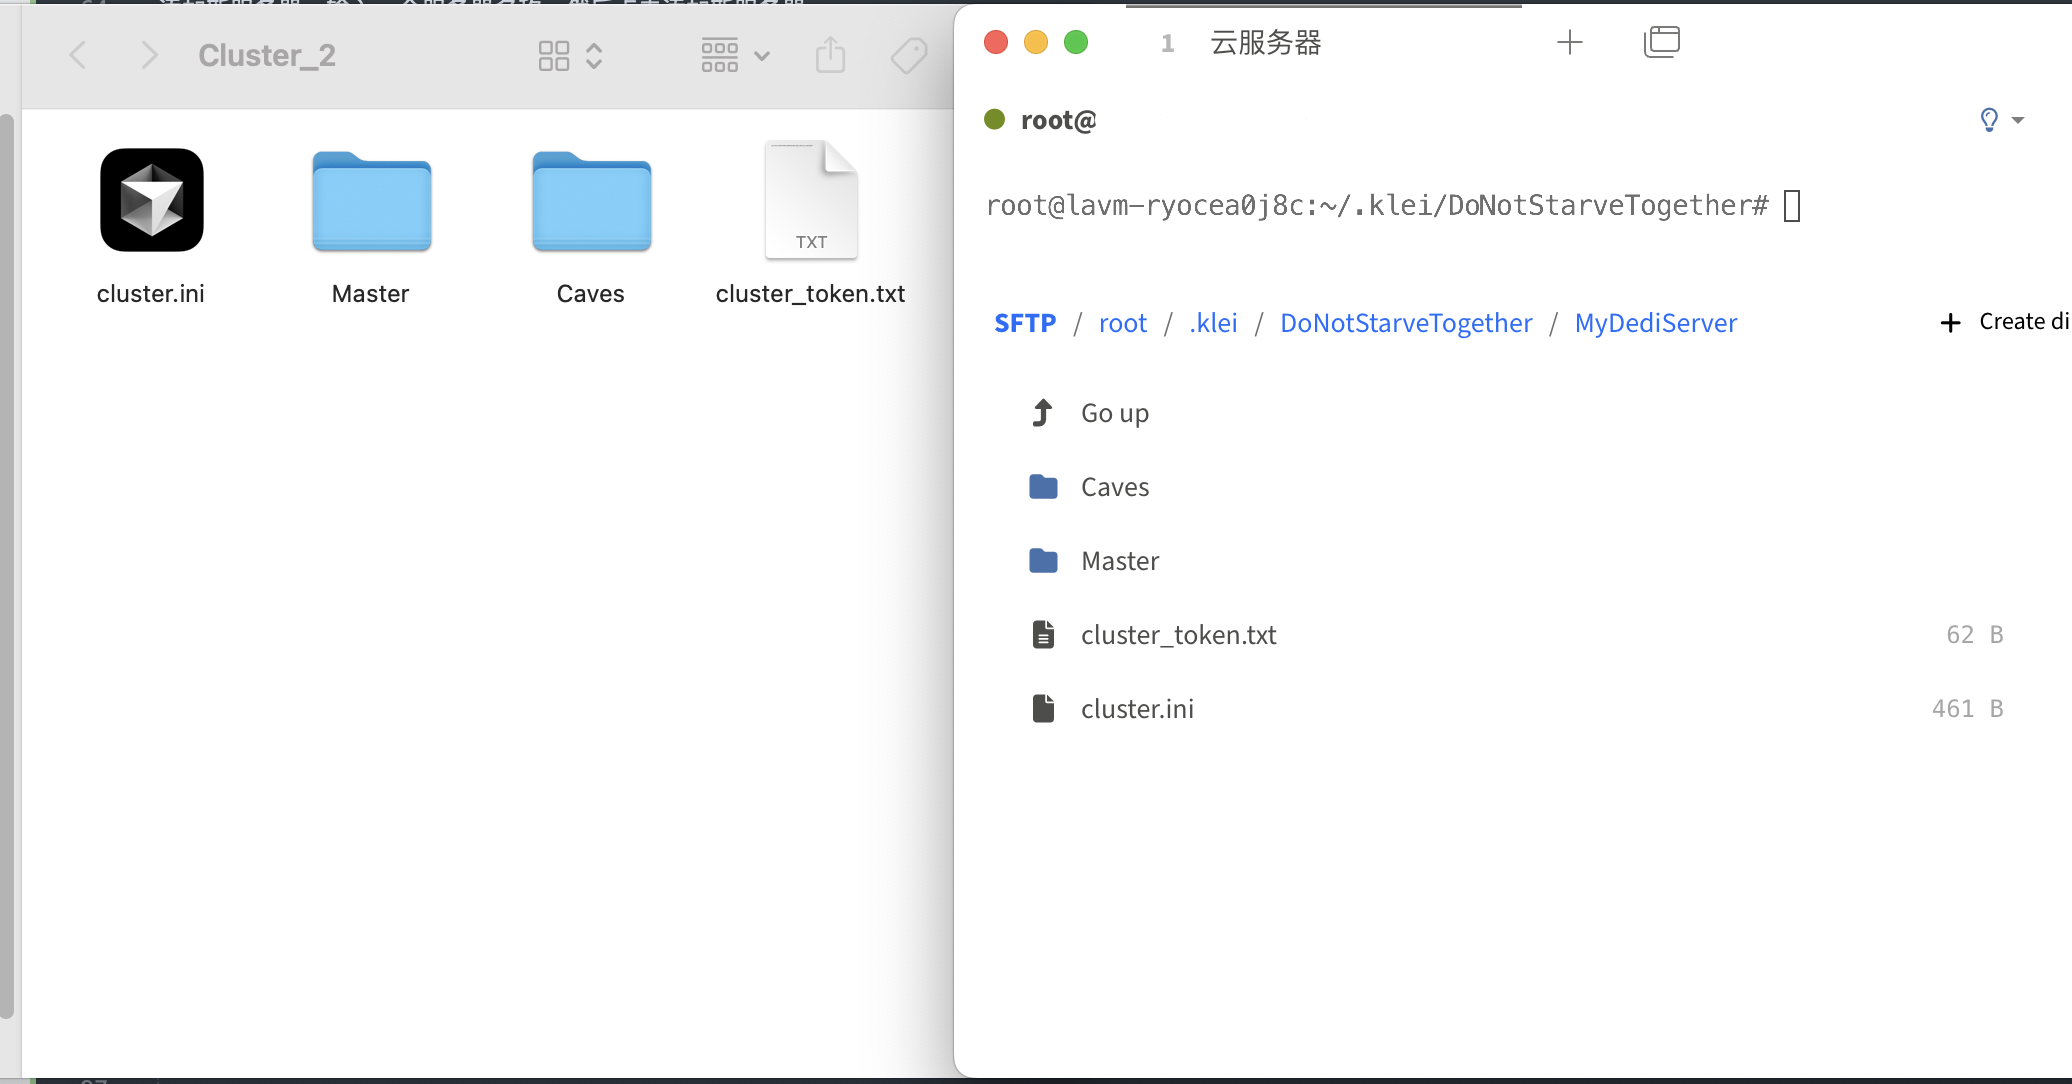Open the Finder share icon
2072x1084 pixels.
pos(830,55)
